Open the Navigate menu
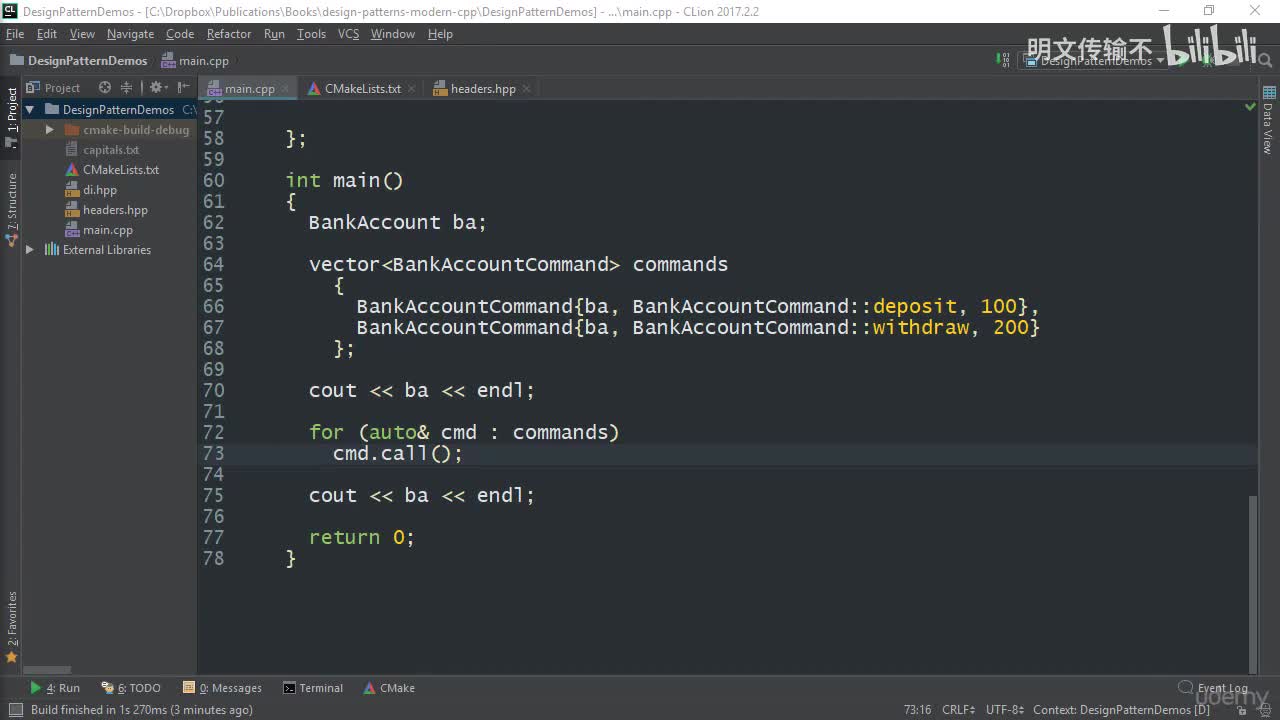This screenshot has height=720, width=1280. pyautogui.click(x=131, y=34)
